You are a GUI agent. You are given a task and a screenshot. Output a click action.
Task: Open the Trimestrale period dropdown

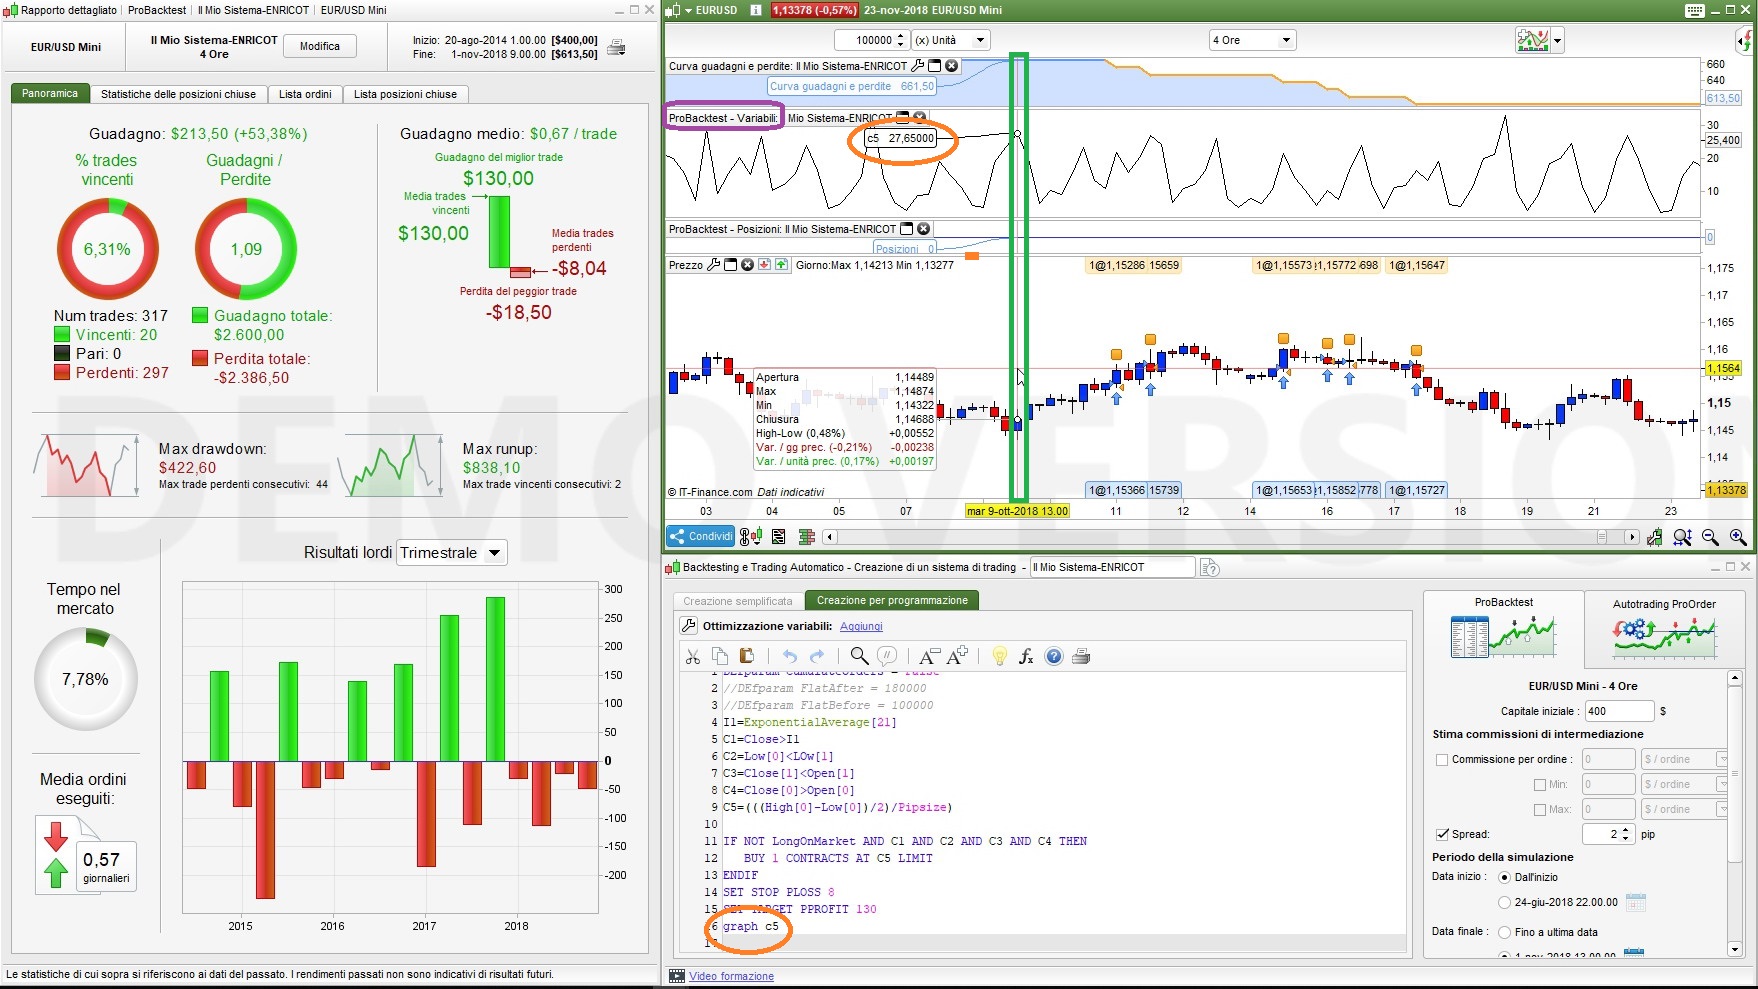(452, 553)
